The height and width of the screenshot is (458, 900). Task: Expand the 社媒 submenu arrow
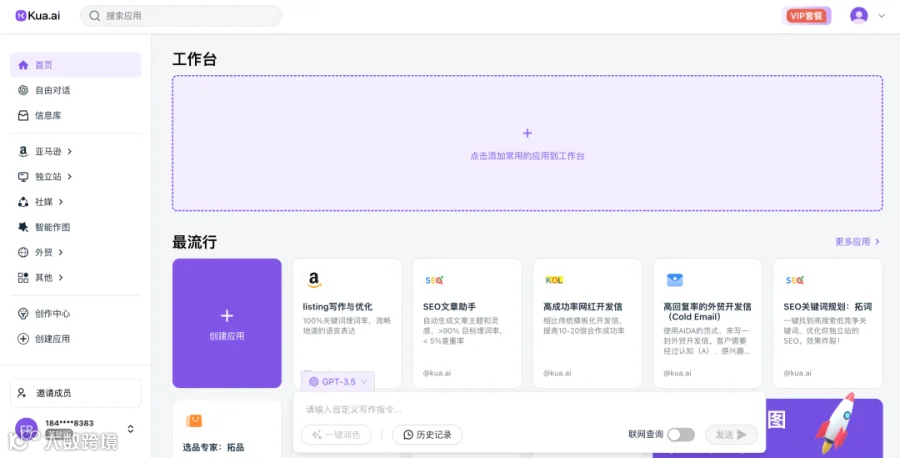tap(61, 202)
